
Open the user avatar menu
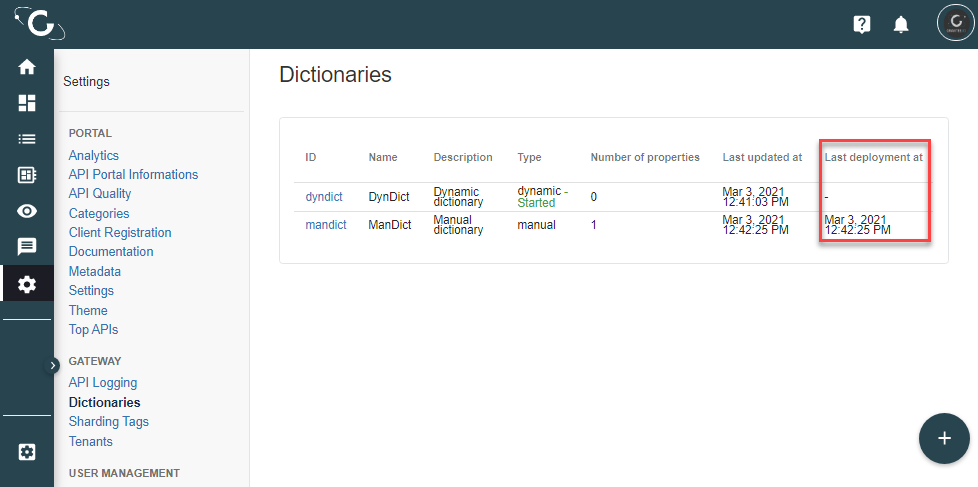pos(954,24)
